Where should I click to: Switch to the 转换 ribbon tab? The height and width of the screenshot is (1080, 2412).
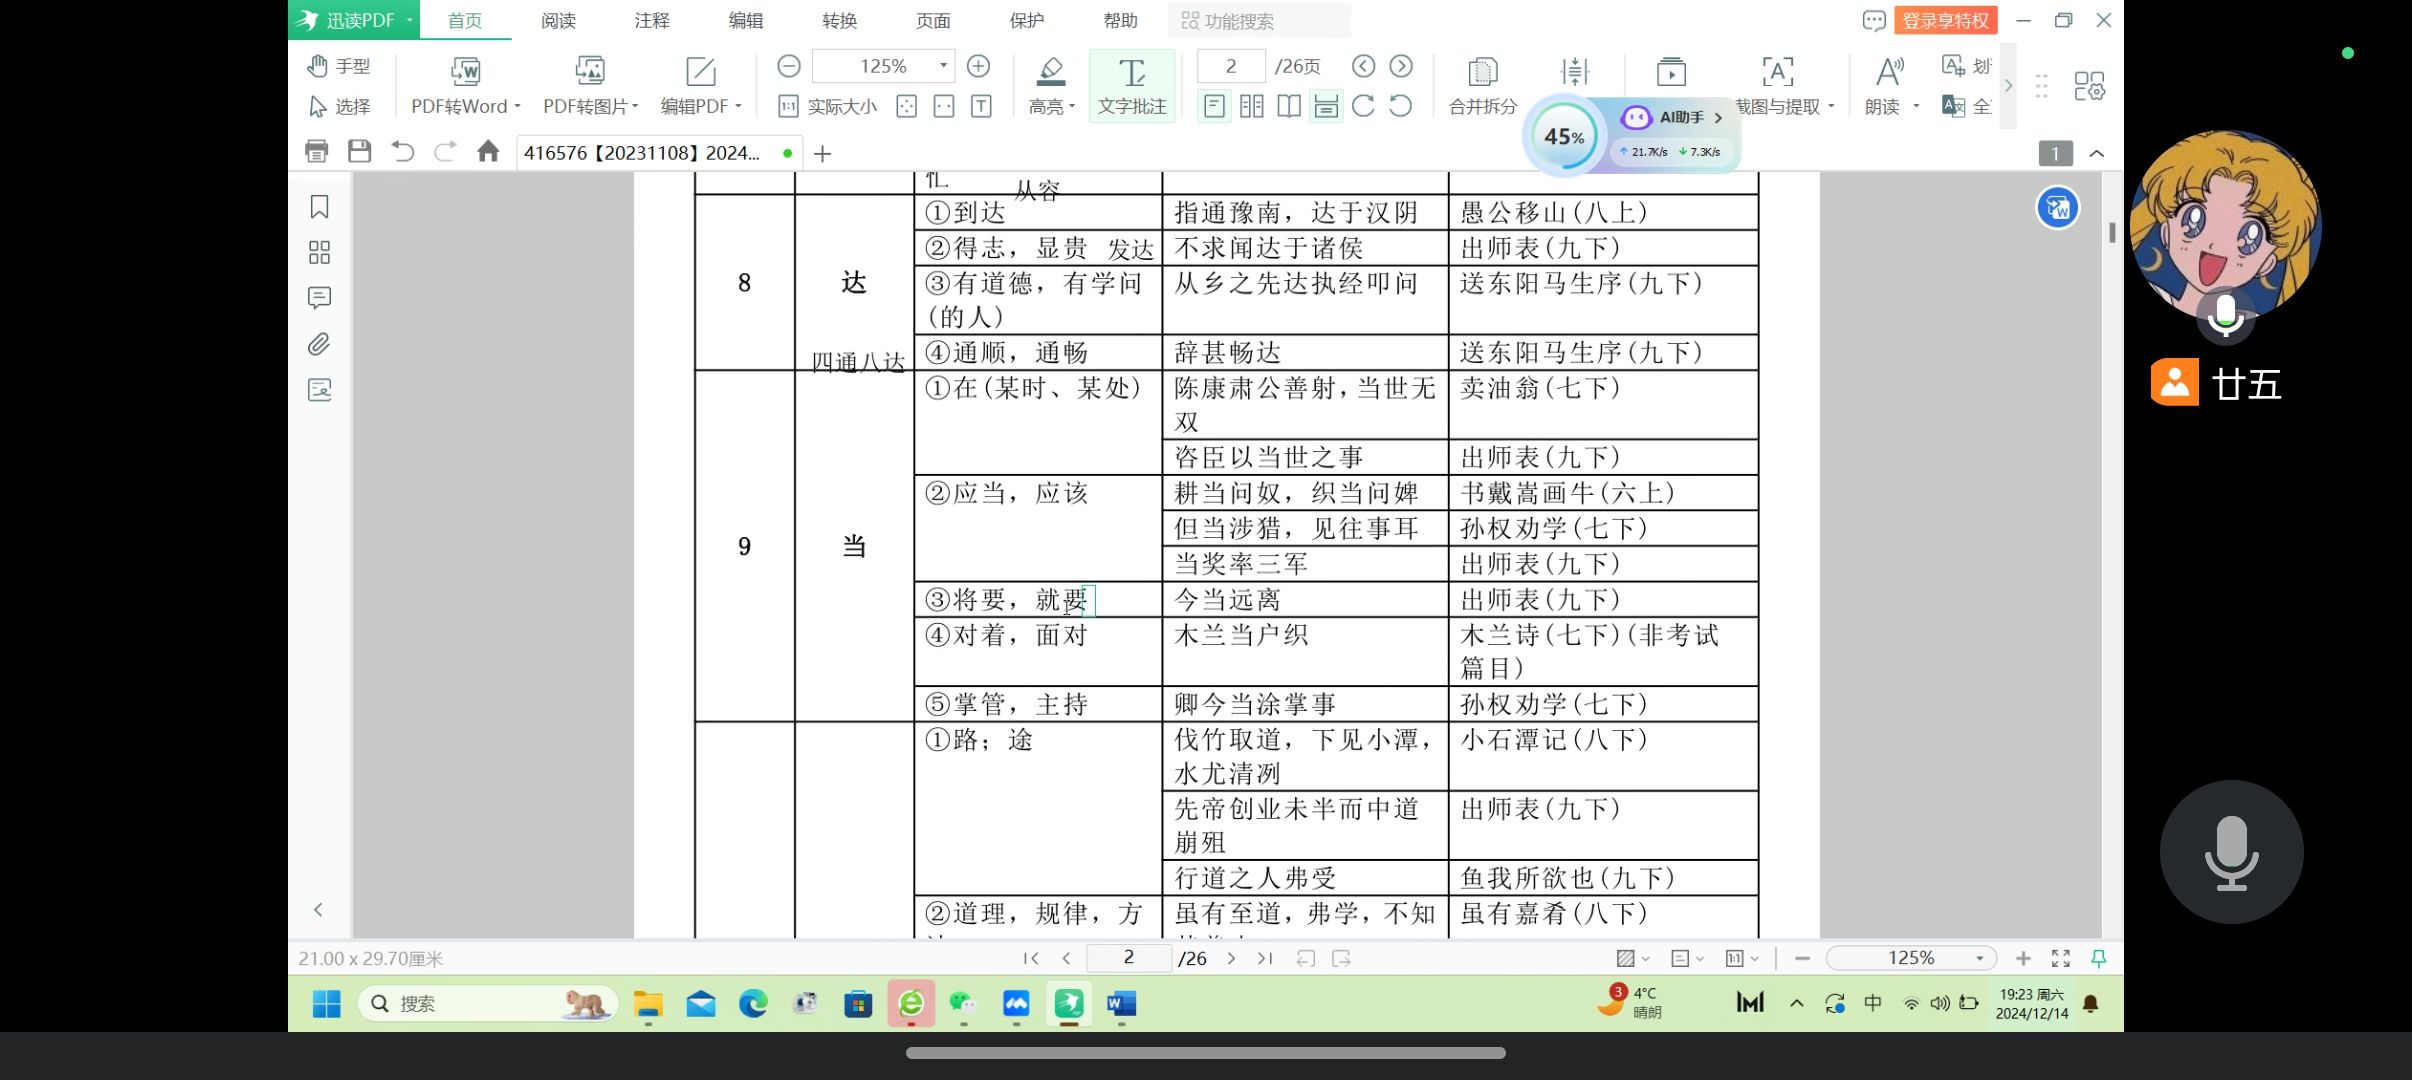[839, 20]
